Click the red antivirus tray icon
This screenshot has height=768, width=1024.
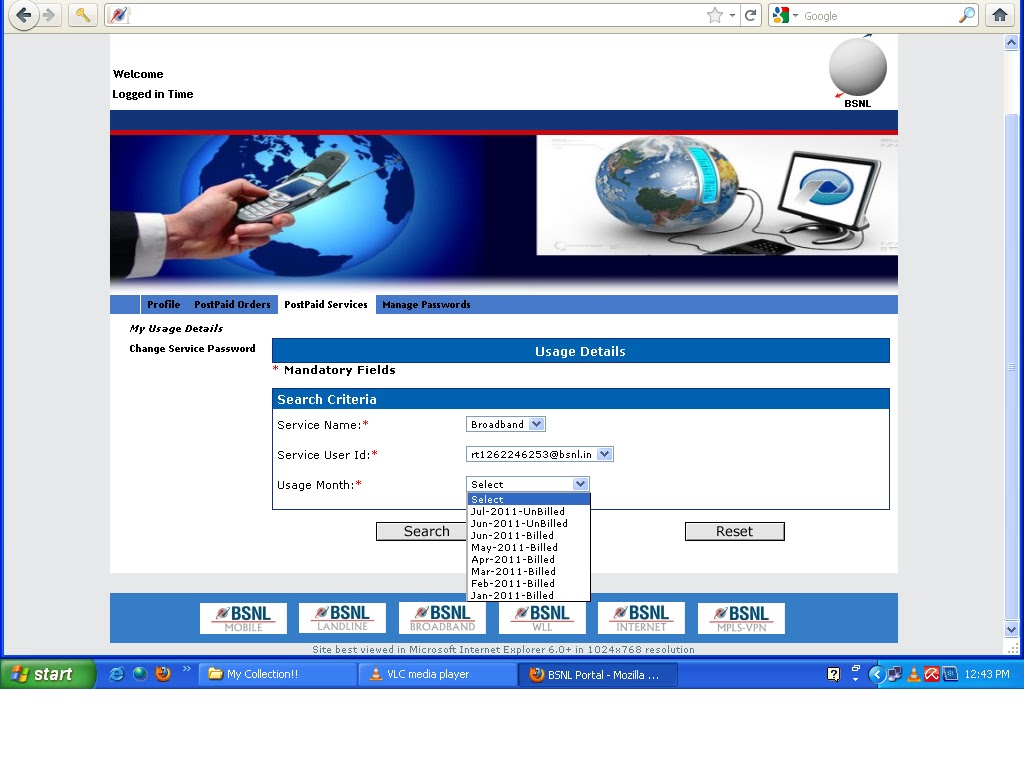pyautogui.click(x=932, y=674)
